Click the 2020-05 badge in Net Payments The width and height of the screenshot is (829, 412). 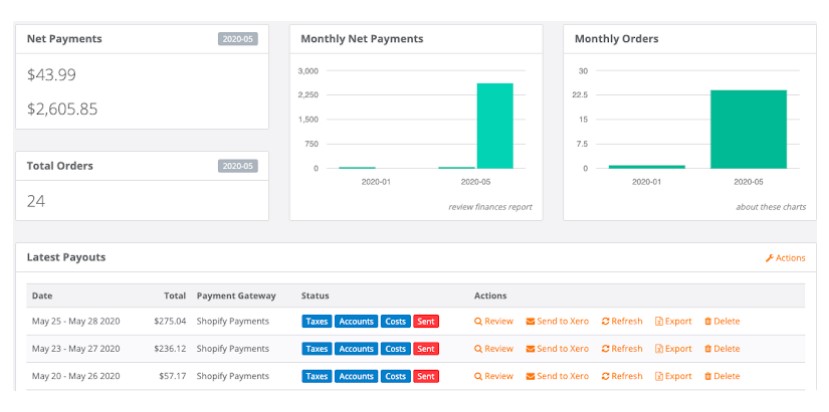(238, 39)
